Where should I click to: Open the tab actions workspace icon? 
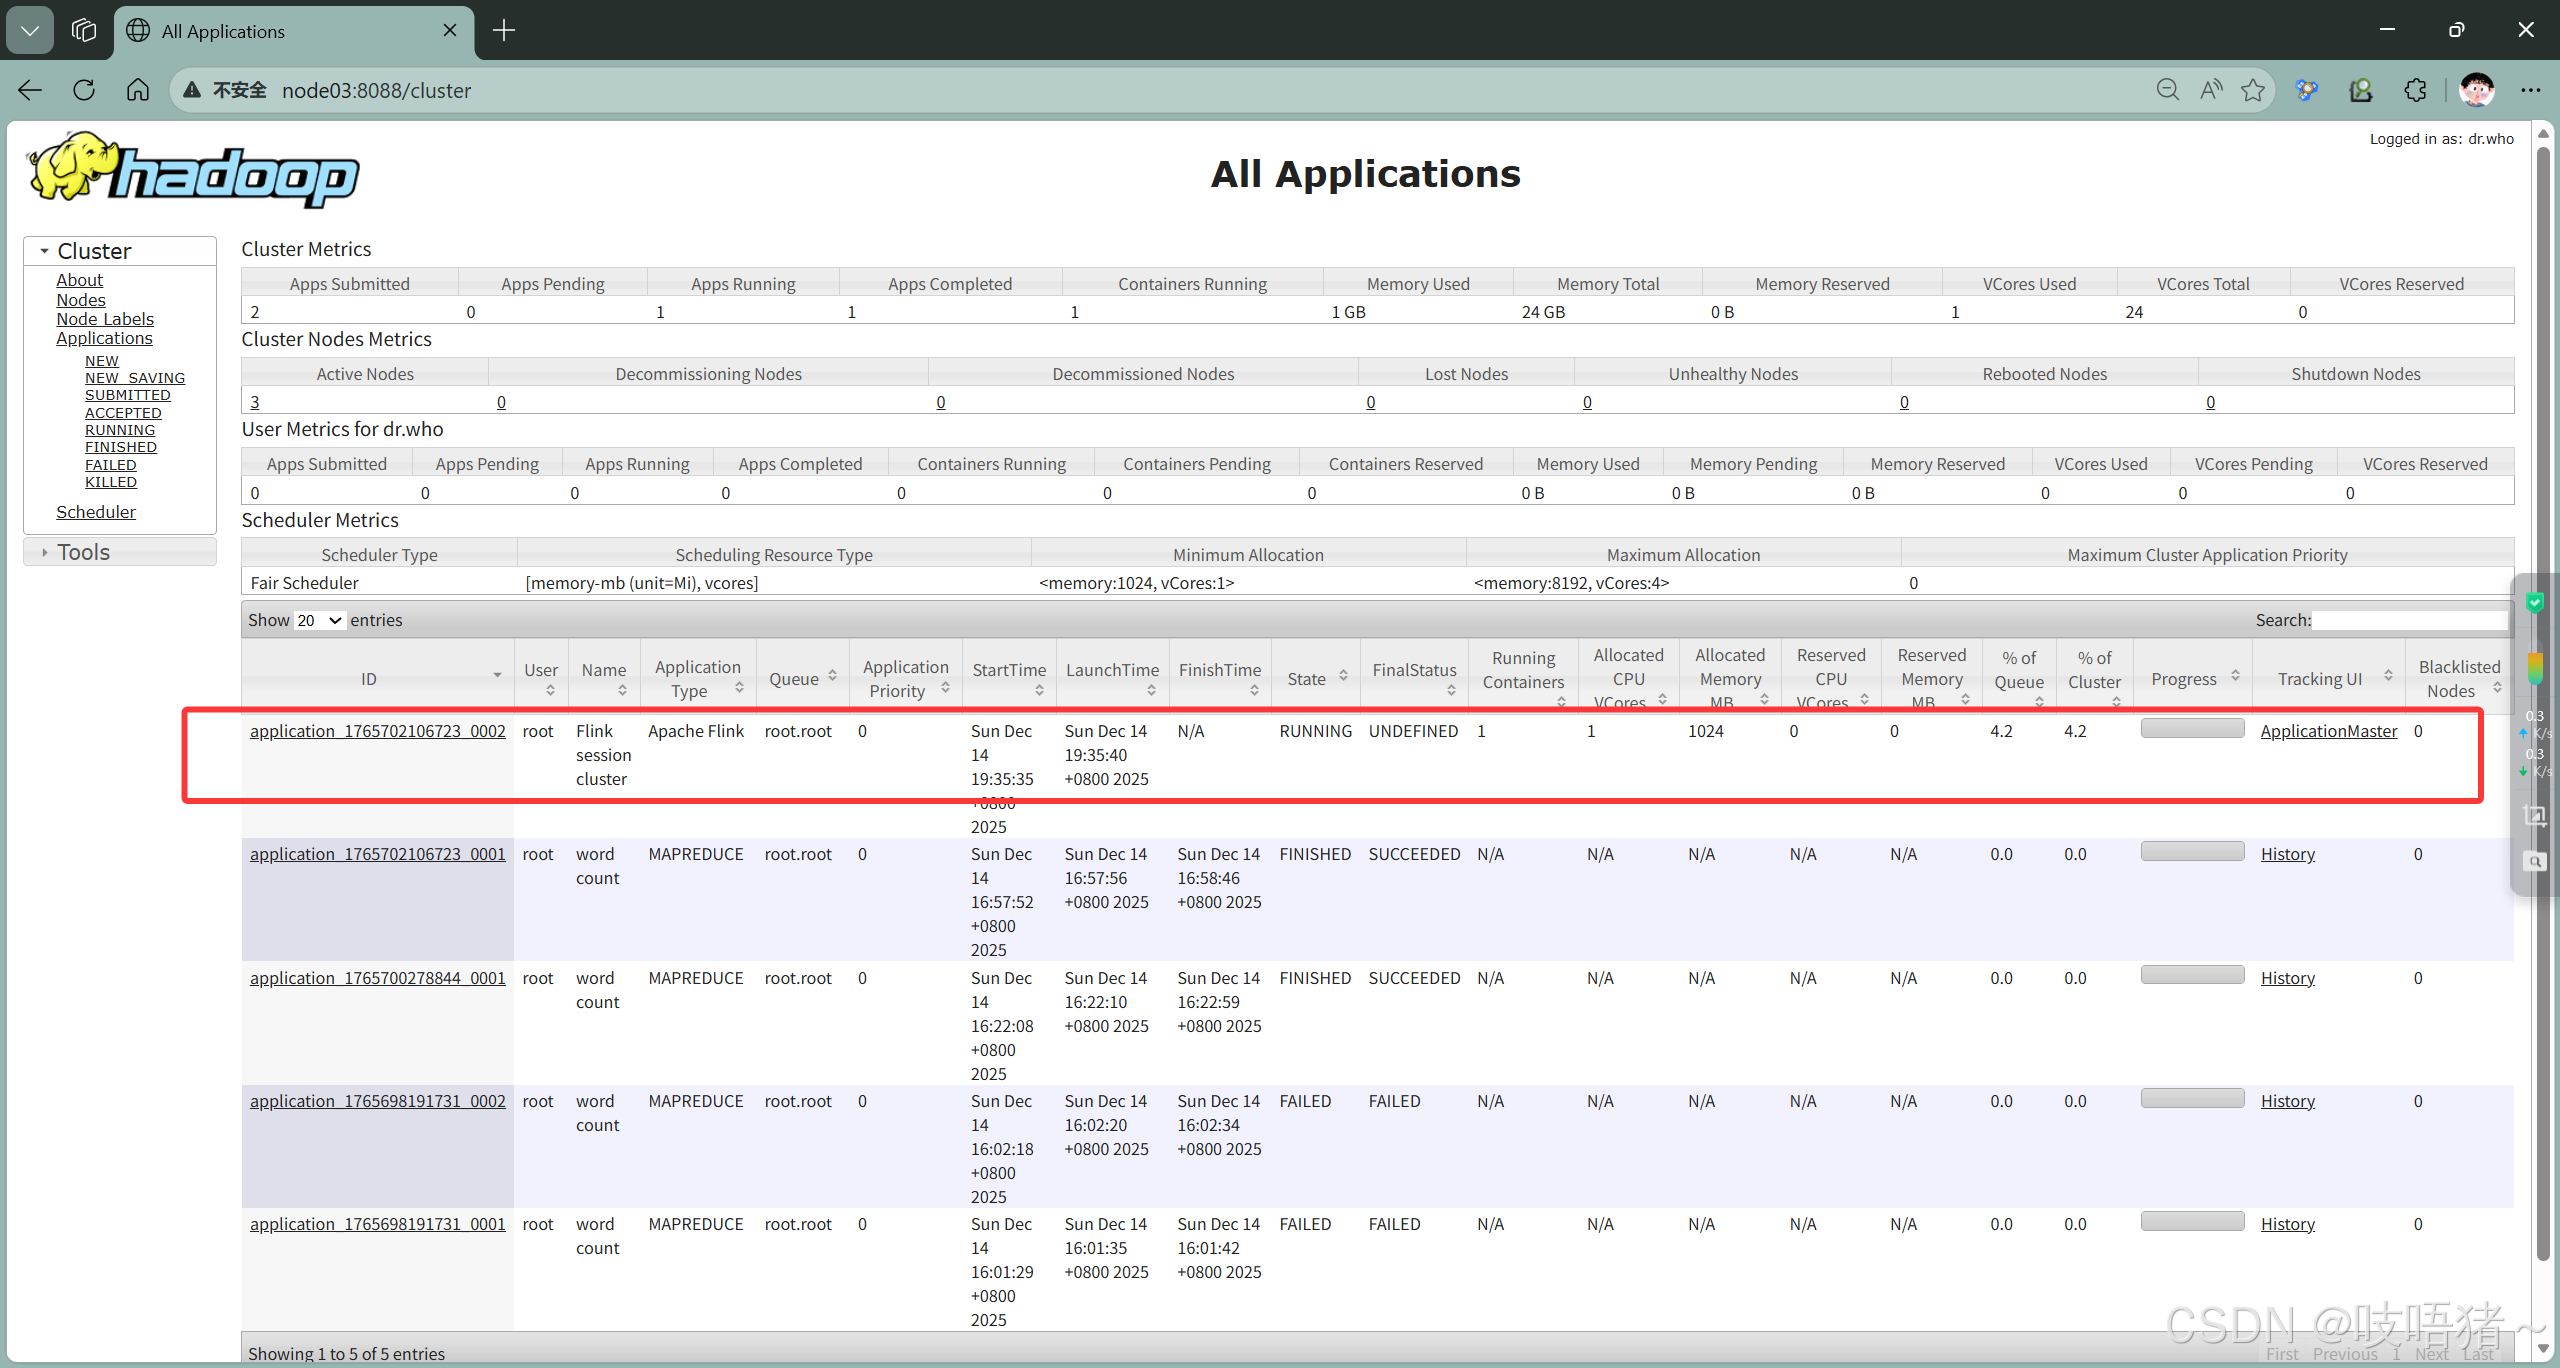84,30
